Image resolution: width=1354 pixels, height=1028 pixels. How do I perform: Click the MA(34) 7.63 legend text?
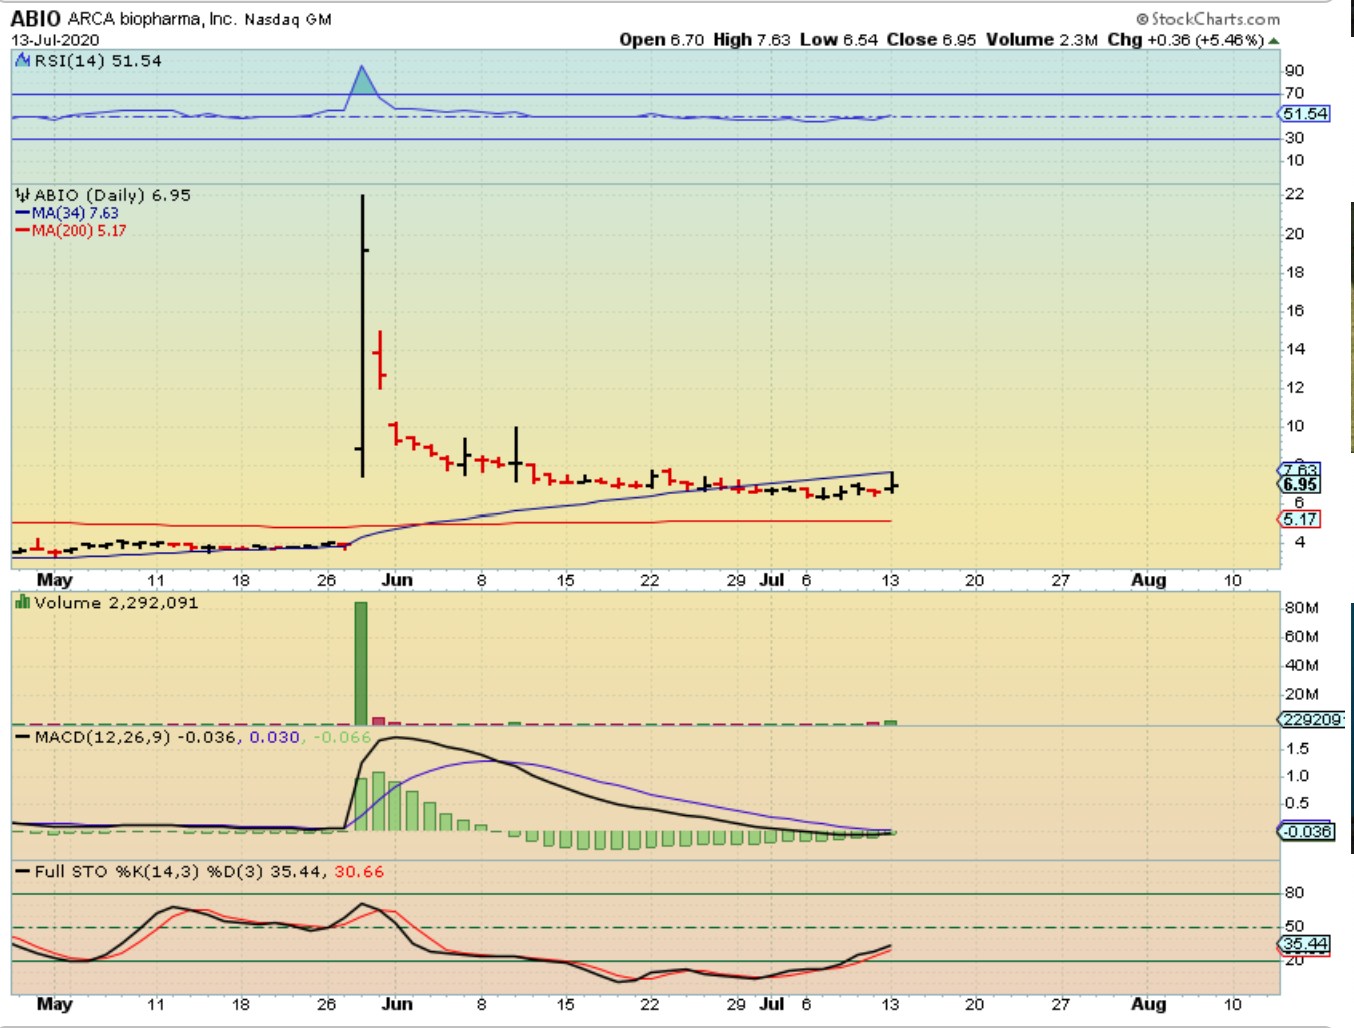[75, 213]
